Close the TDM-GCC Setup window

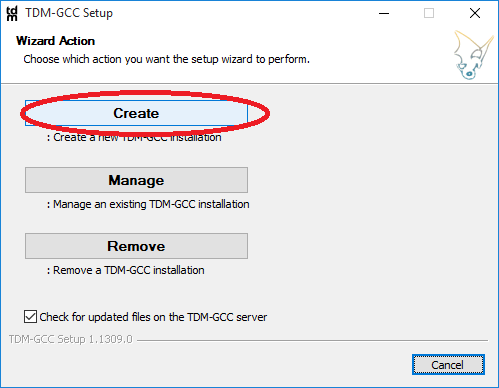(x=475, y=14)
